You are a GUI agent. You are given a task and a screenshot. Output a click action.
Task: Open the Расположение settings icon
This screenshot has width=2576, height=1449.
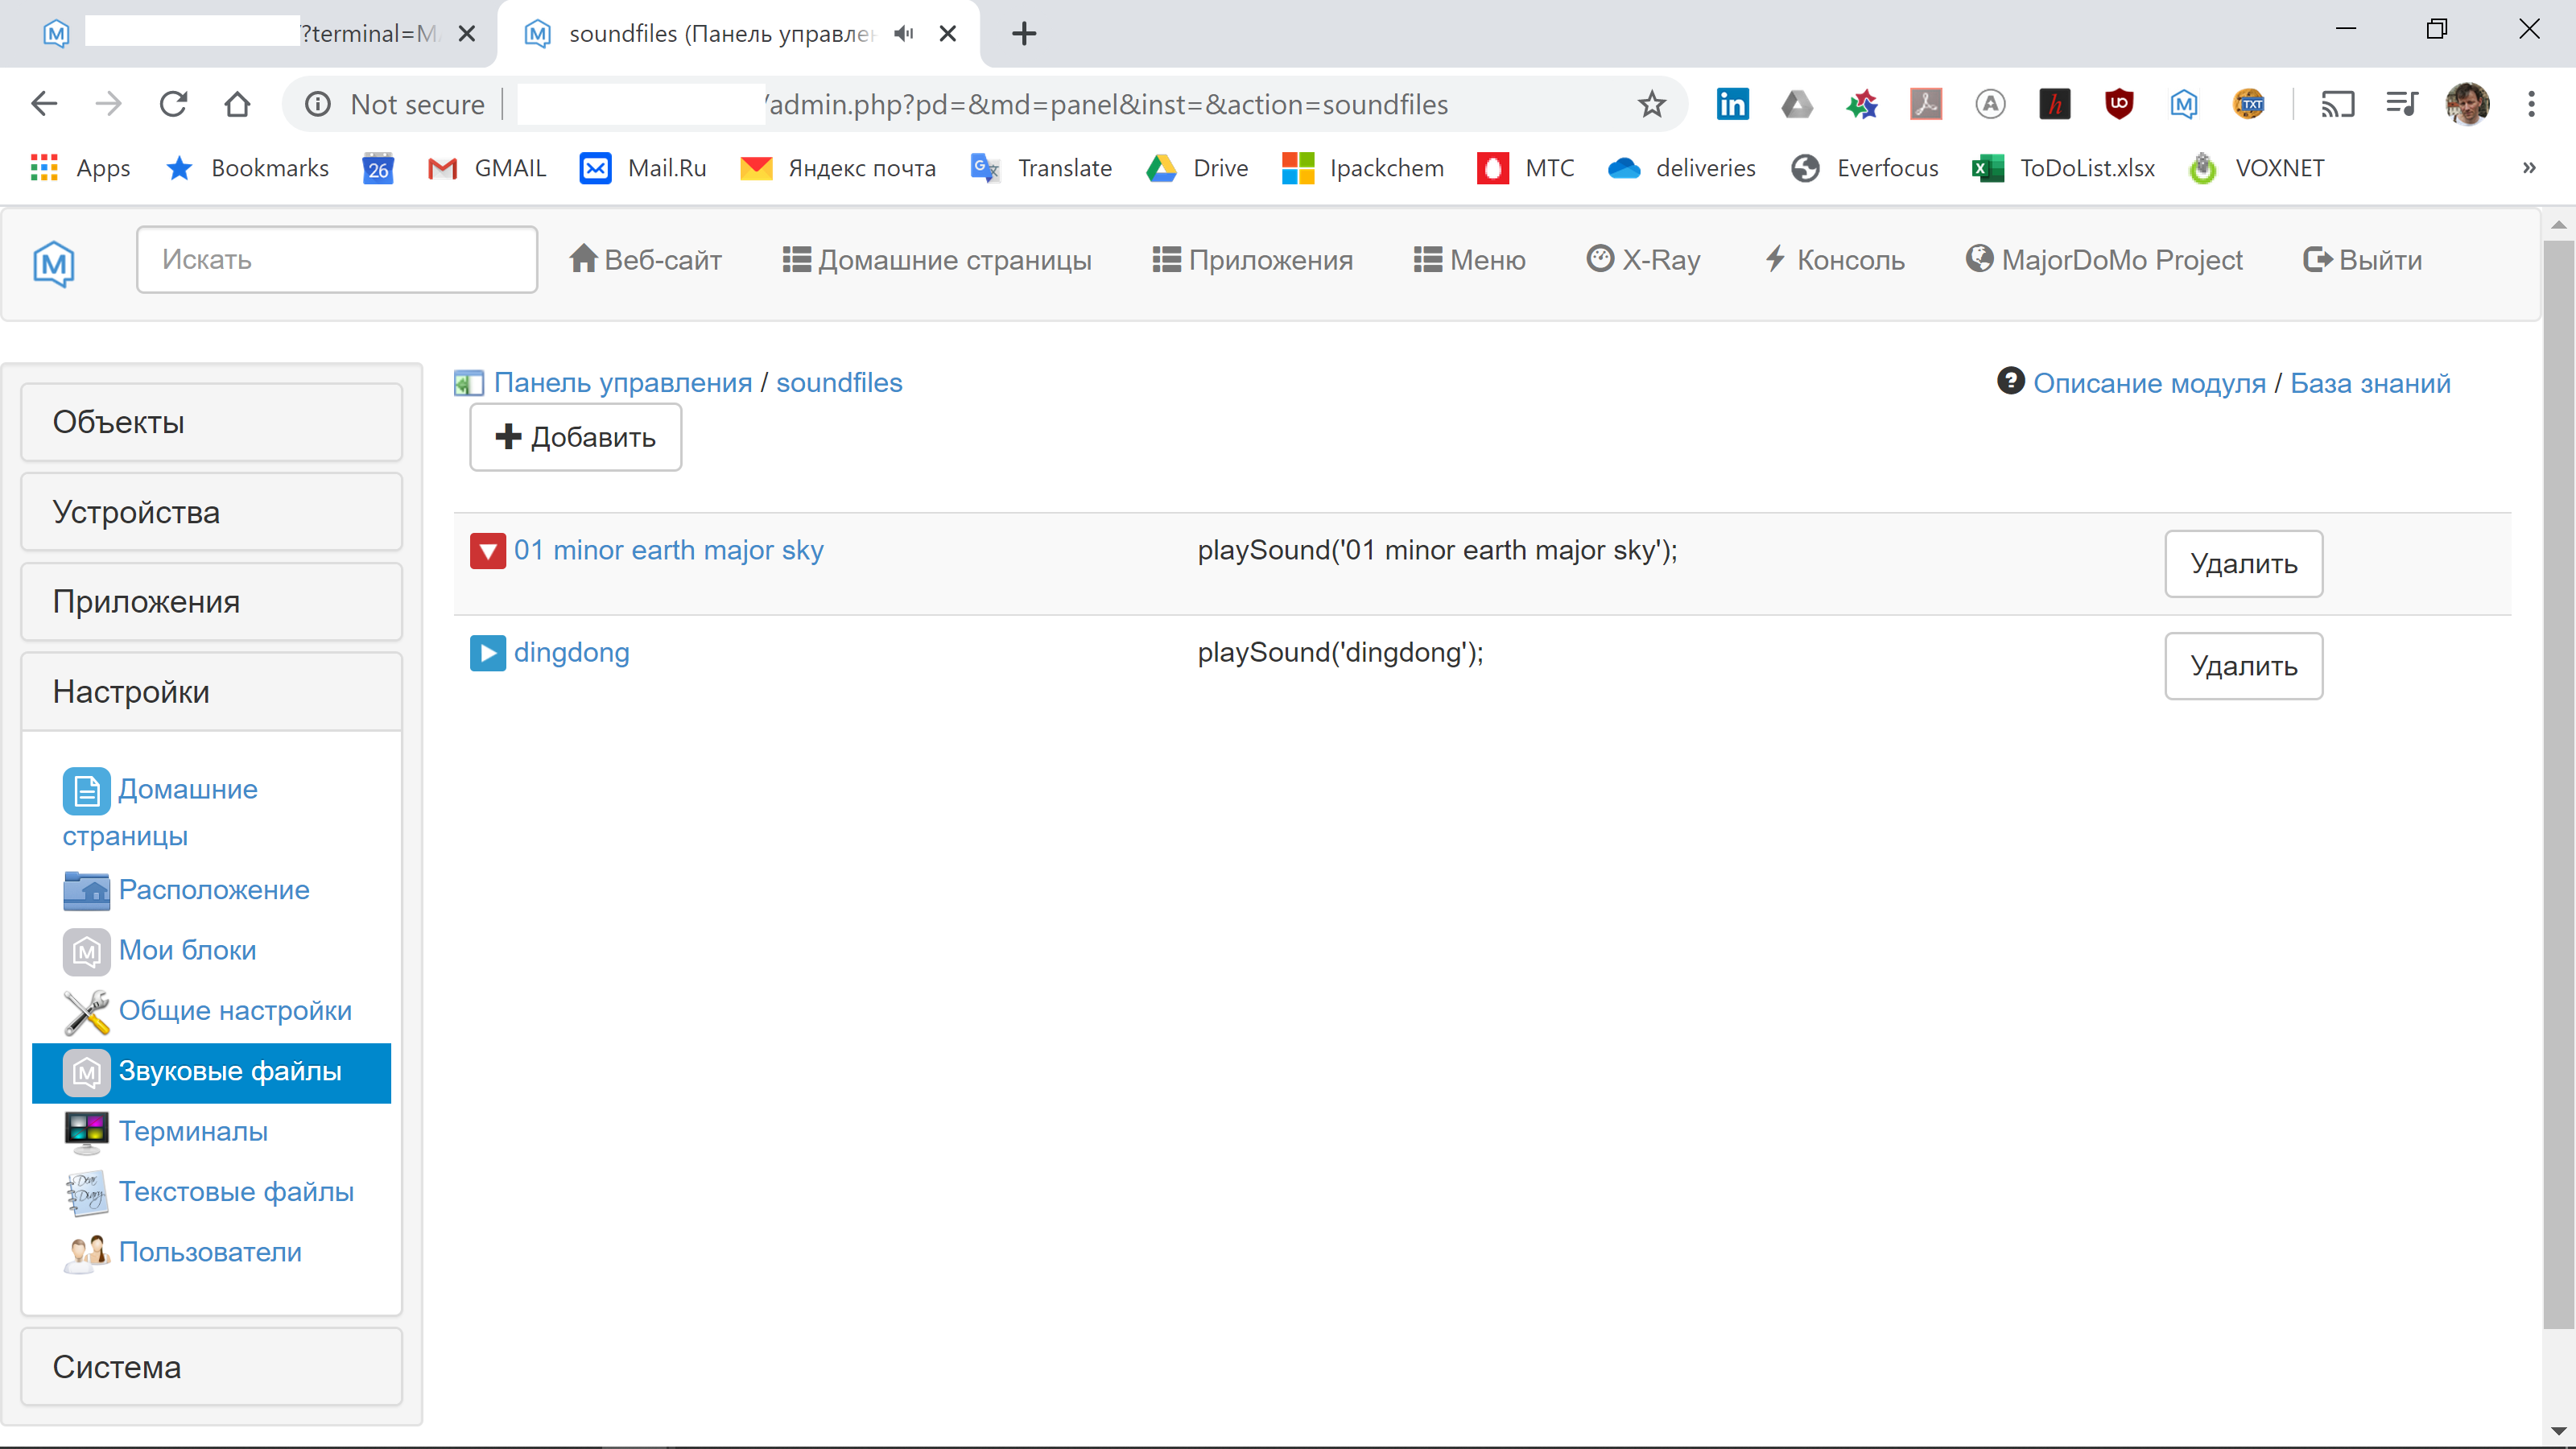click(x=86, y=891)
